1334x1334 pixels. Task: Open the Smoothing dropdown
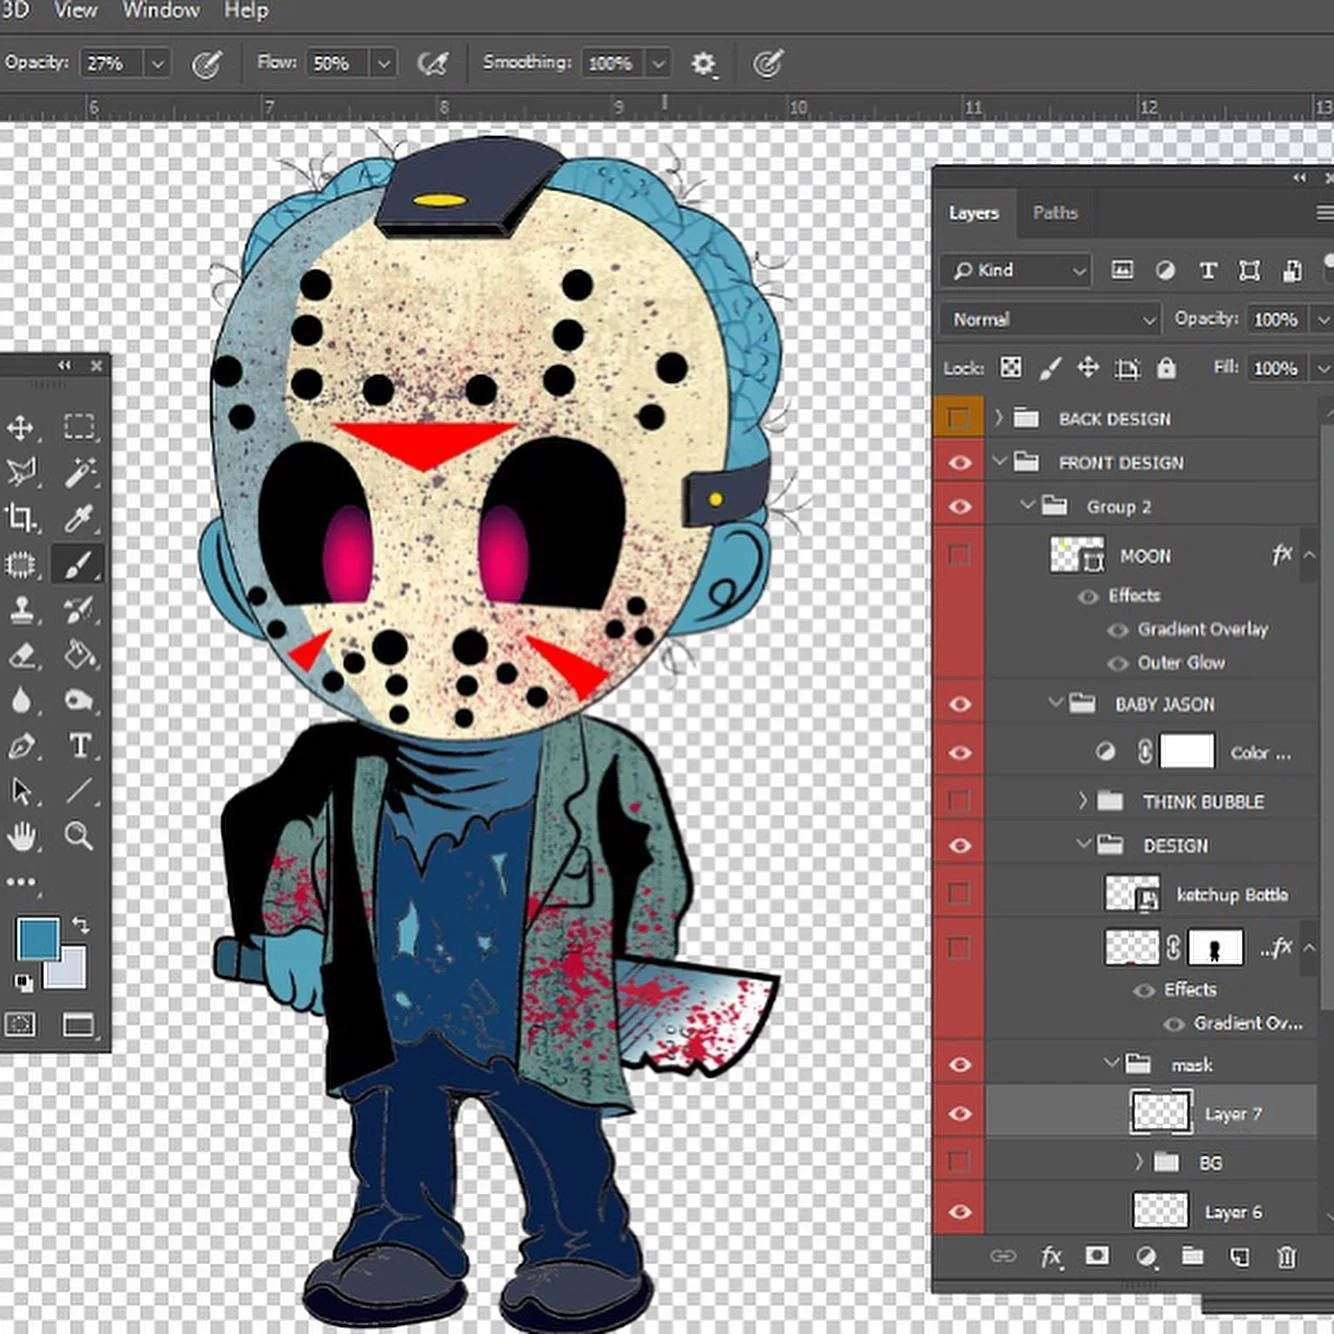click(658, 64)
